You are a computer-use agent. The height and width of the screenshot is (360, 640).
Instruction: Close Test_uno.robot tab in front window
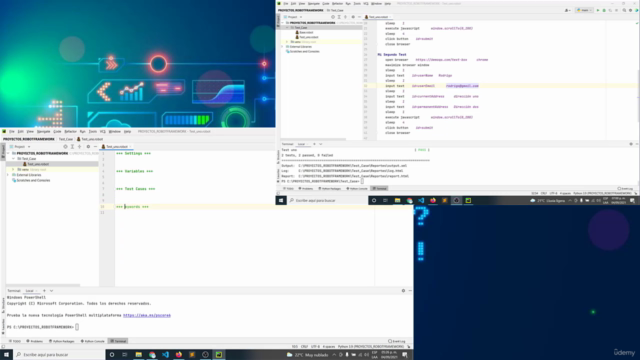130,147
